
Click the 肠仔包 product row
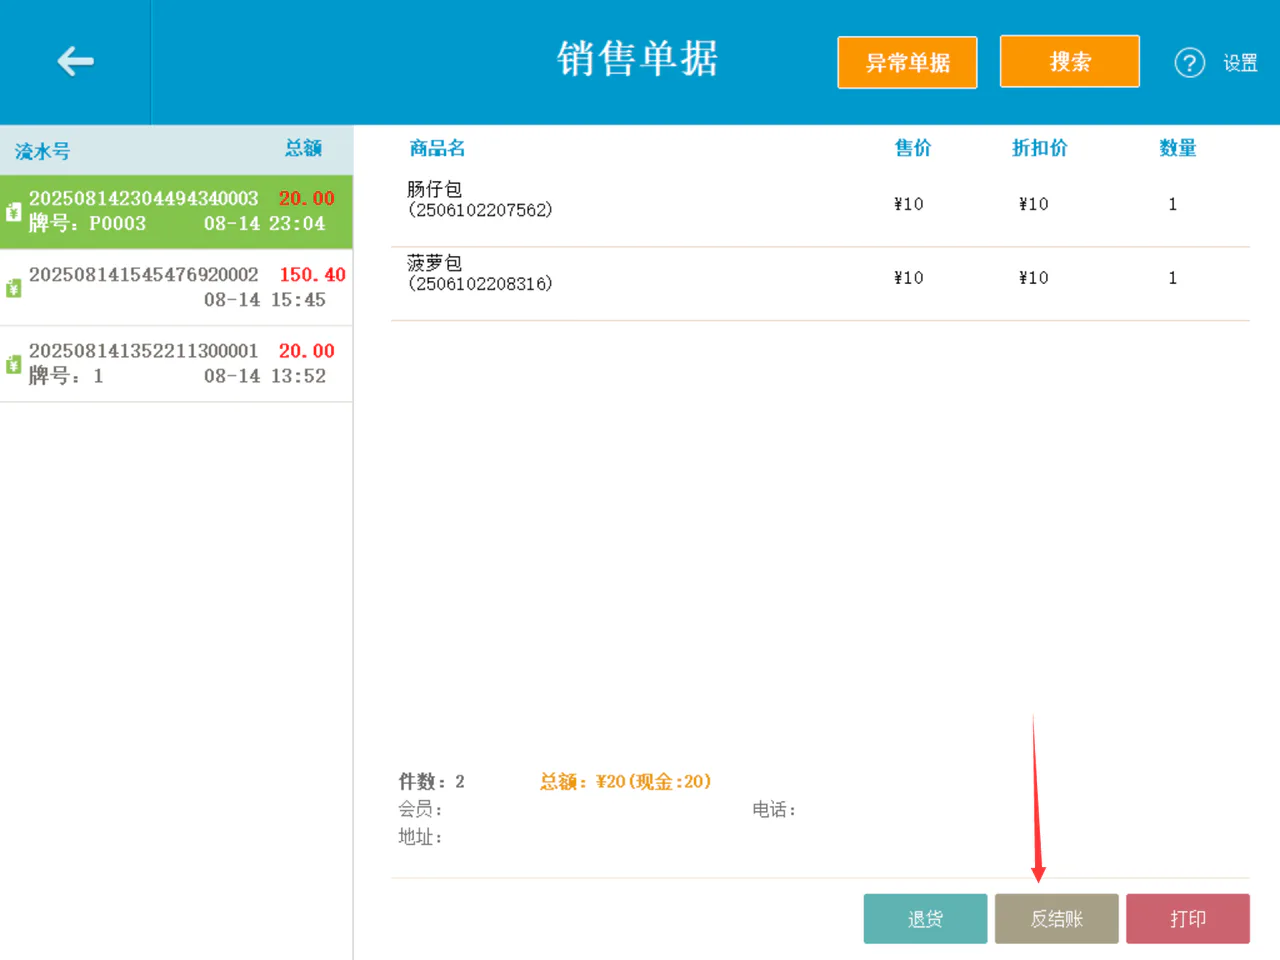click(820, 204)
